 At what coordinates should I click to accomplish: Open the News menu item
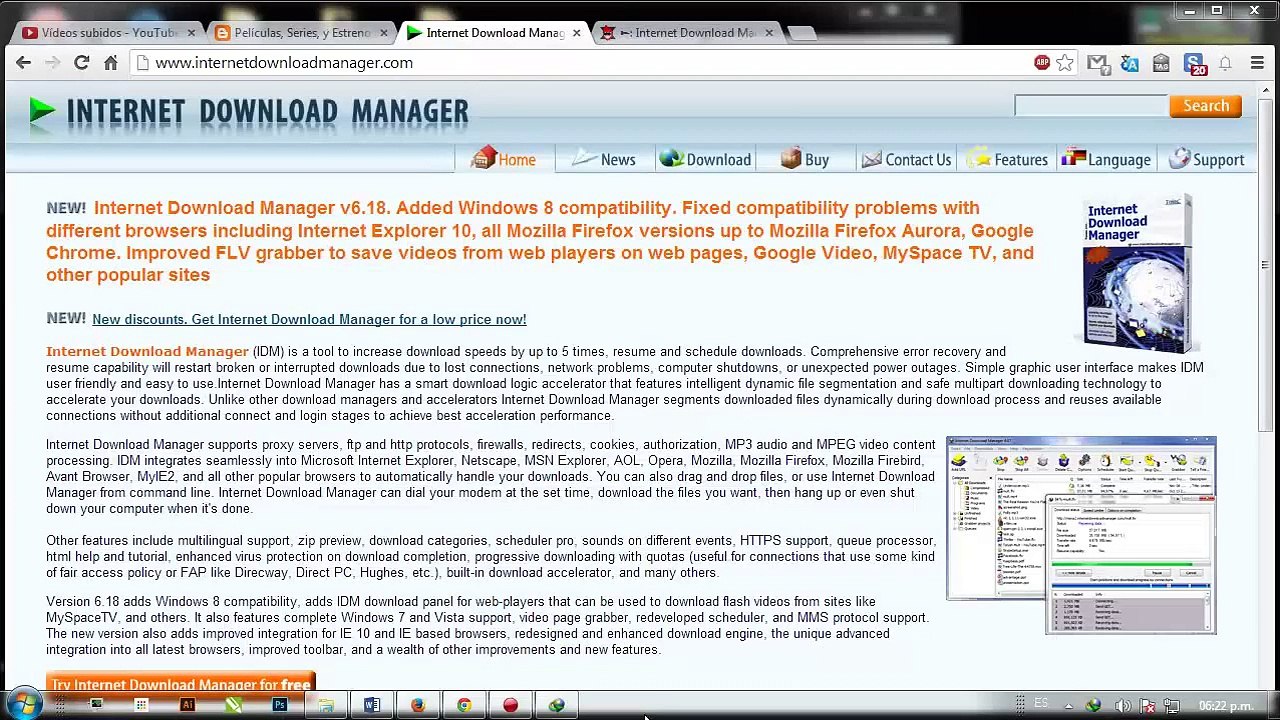click(604, 159)
